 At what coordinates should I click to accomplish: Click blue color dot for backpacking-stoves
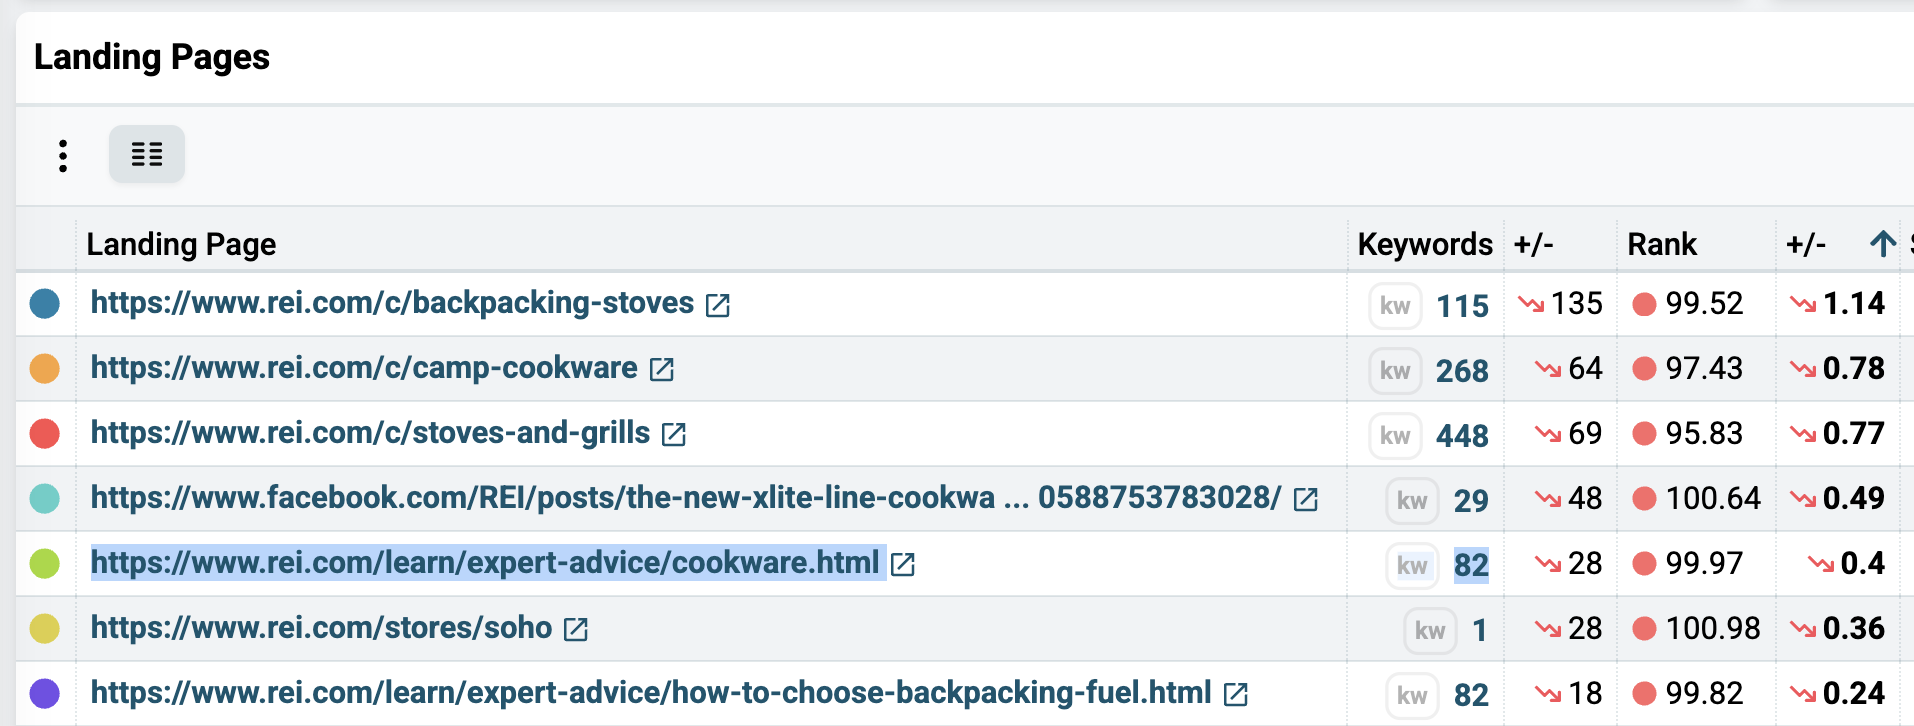(45, 303)
